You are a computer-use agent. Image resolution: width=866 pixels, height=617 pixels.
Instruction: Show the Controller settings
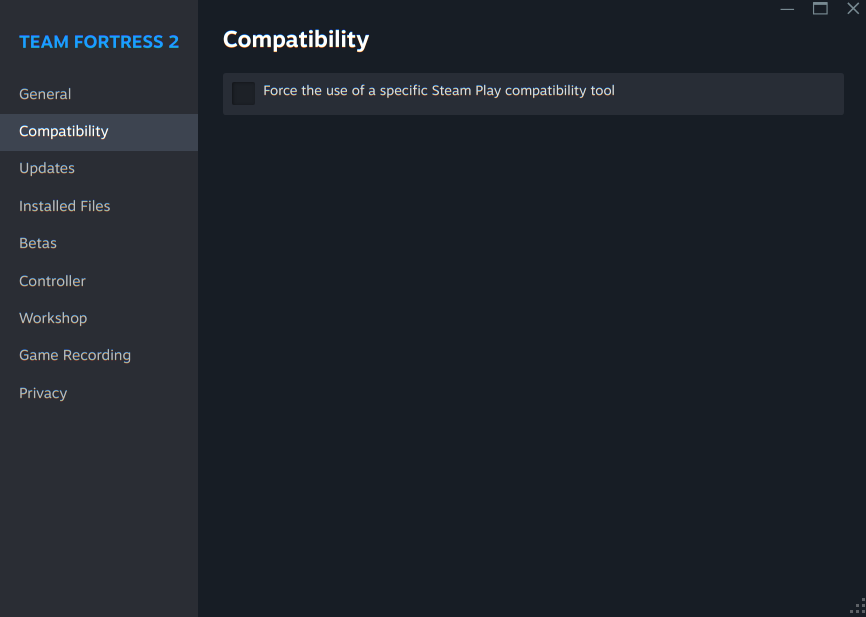[53, 281]
